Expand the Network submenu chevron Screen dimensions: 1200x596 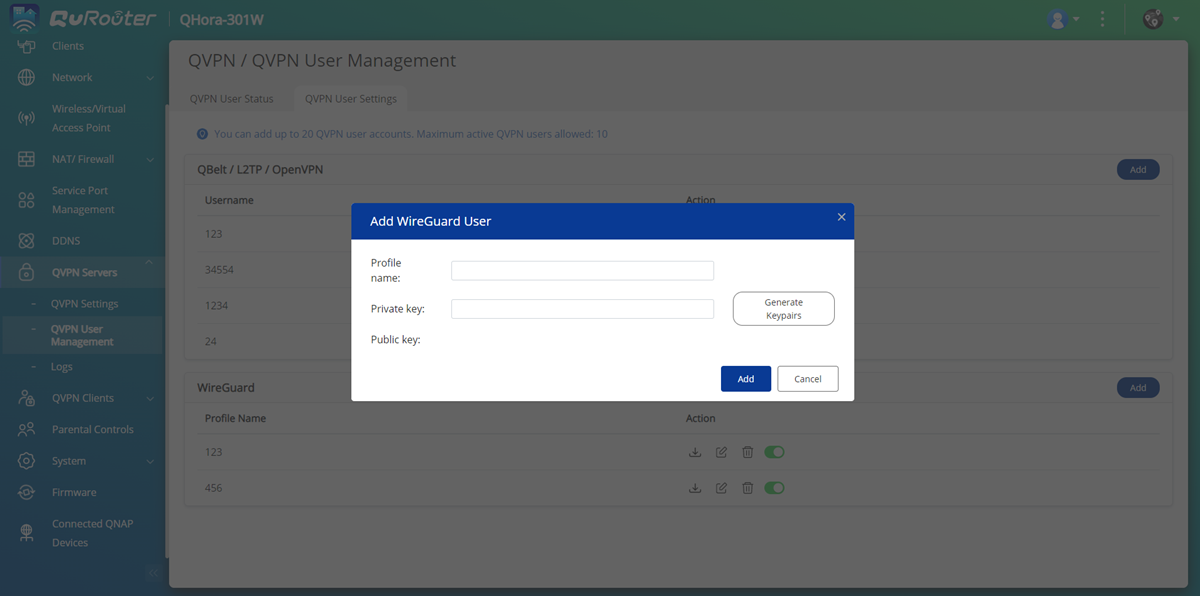point(150,78)
